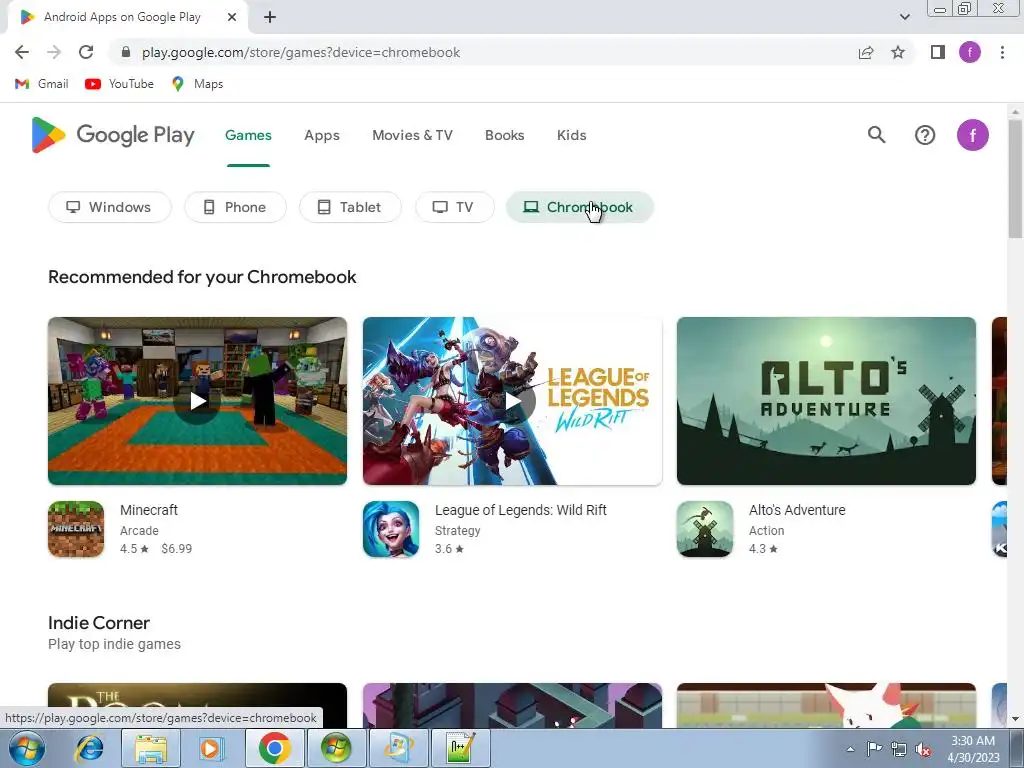Image resolution: width=1024 pixels, height=768 pixels.
Task: Open the Notepad++ taskbar icon
Action: [460, 748]
